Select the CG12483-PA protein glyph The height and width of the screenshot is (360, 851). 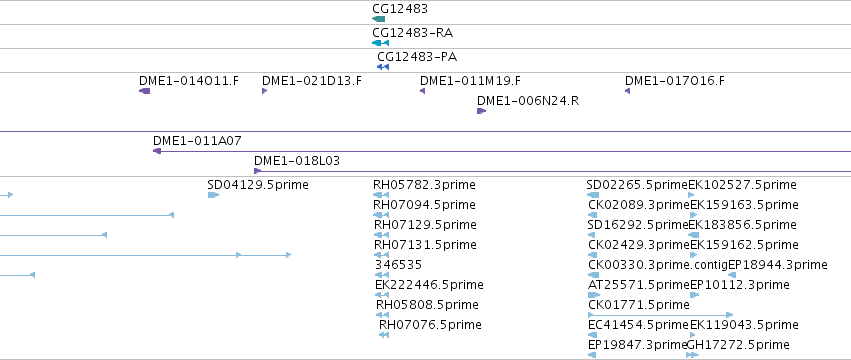383,67
